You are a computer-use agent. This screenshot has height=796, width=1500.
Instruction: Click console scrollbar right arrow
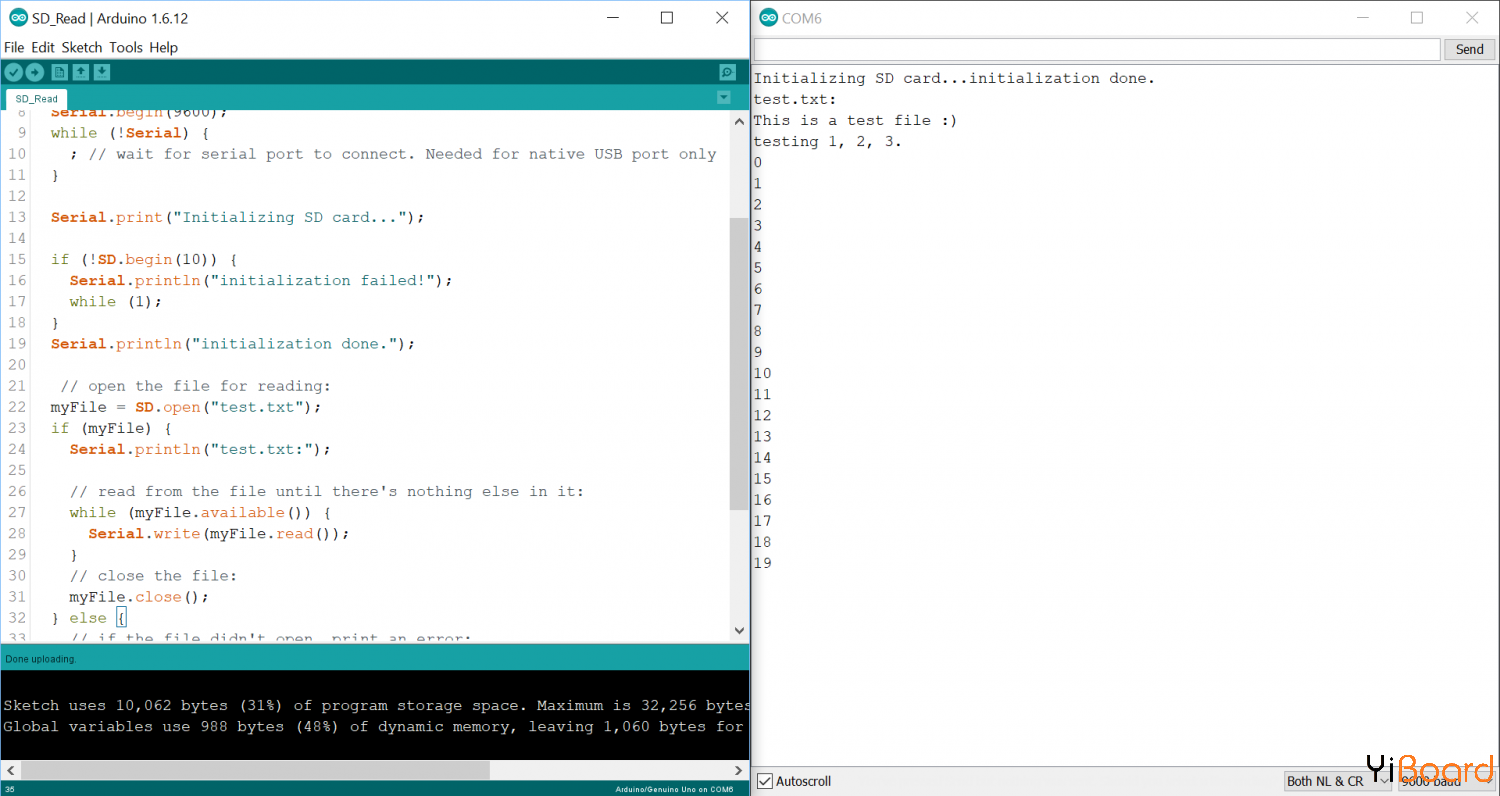coord(740,771)
